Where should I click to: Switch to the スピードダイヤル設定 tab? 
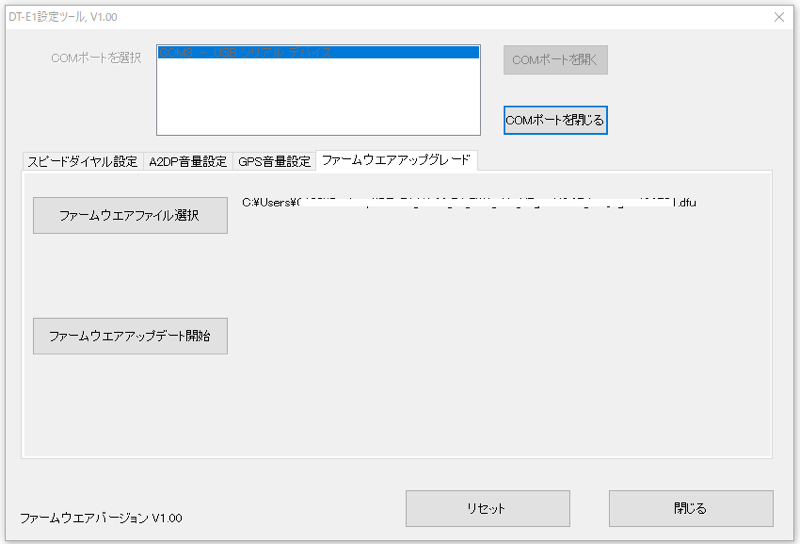tap(83, 161)
